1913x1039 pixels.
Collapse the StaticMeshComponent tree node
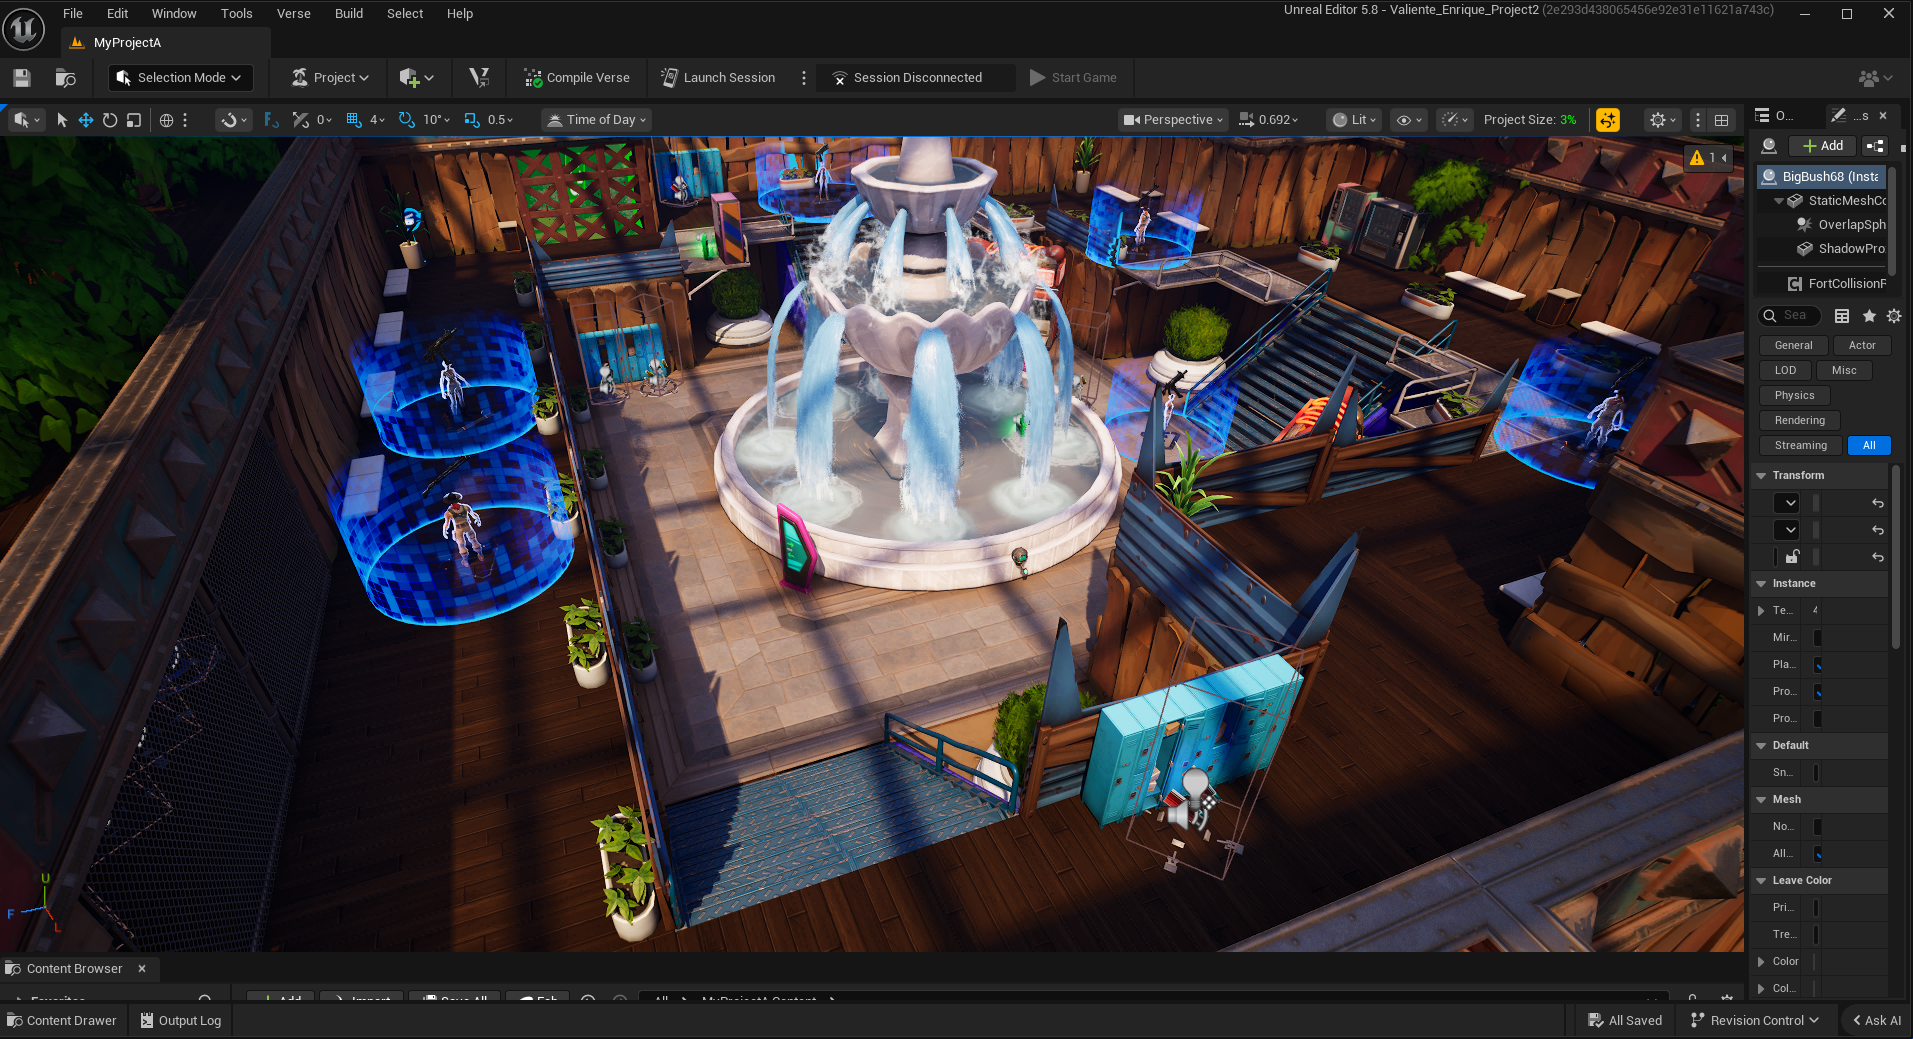(1778, 201)
